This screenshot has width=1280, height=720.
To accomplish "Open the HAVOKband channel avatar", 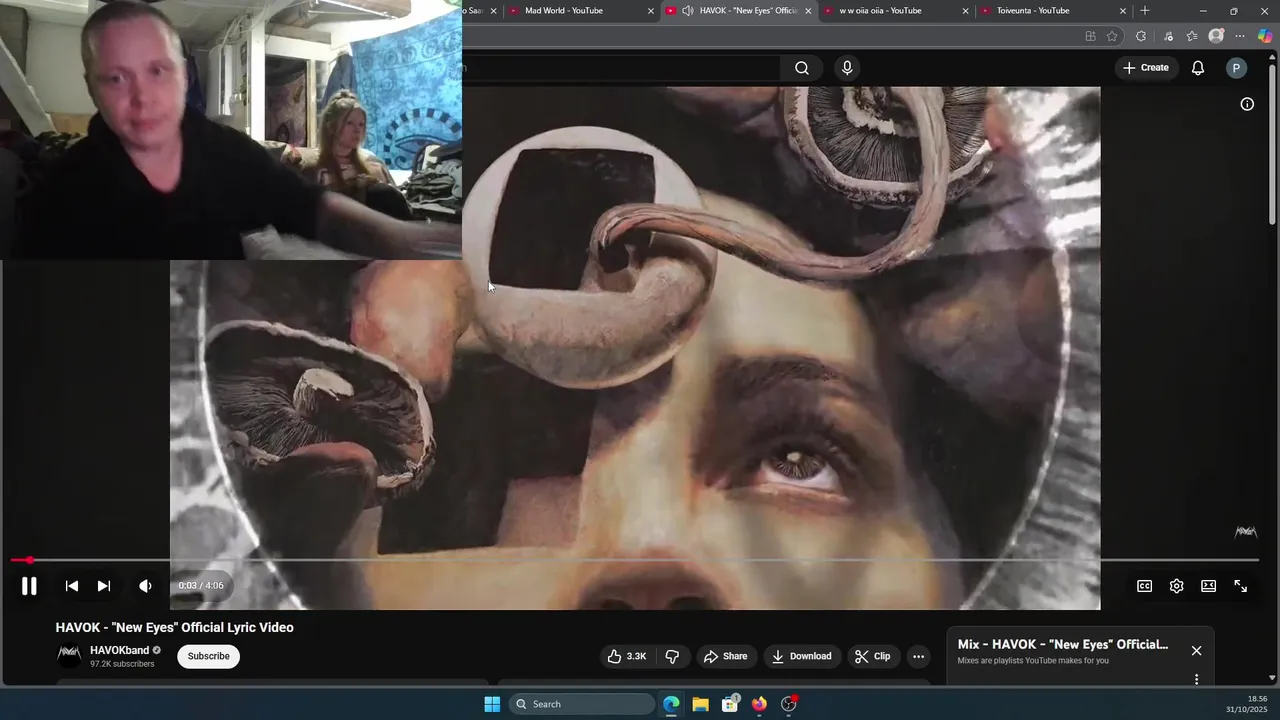I will tap(69, 656).
